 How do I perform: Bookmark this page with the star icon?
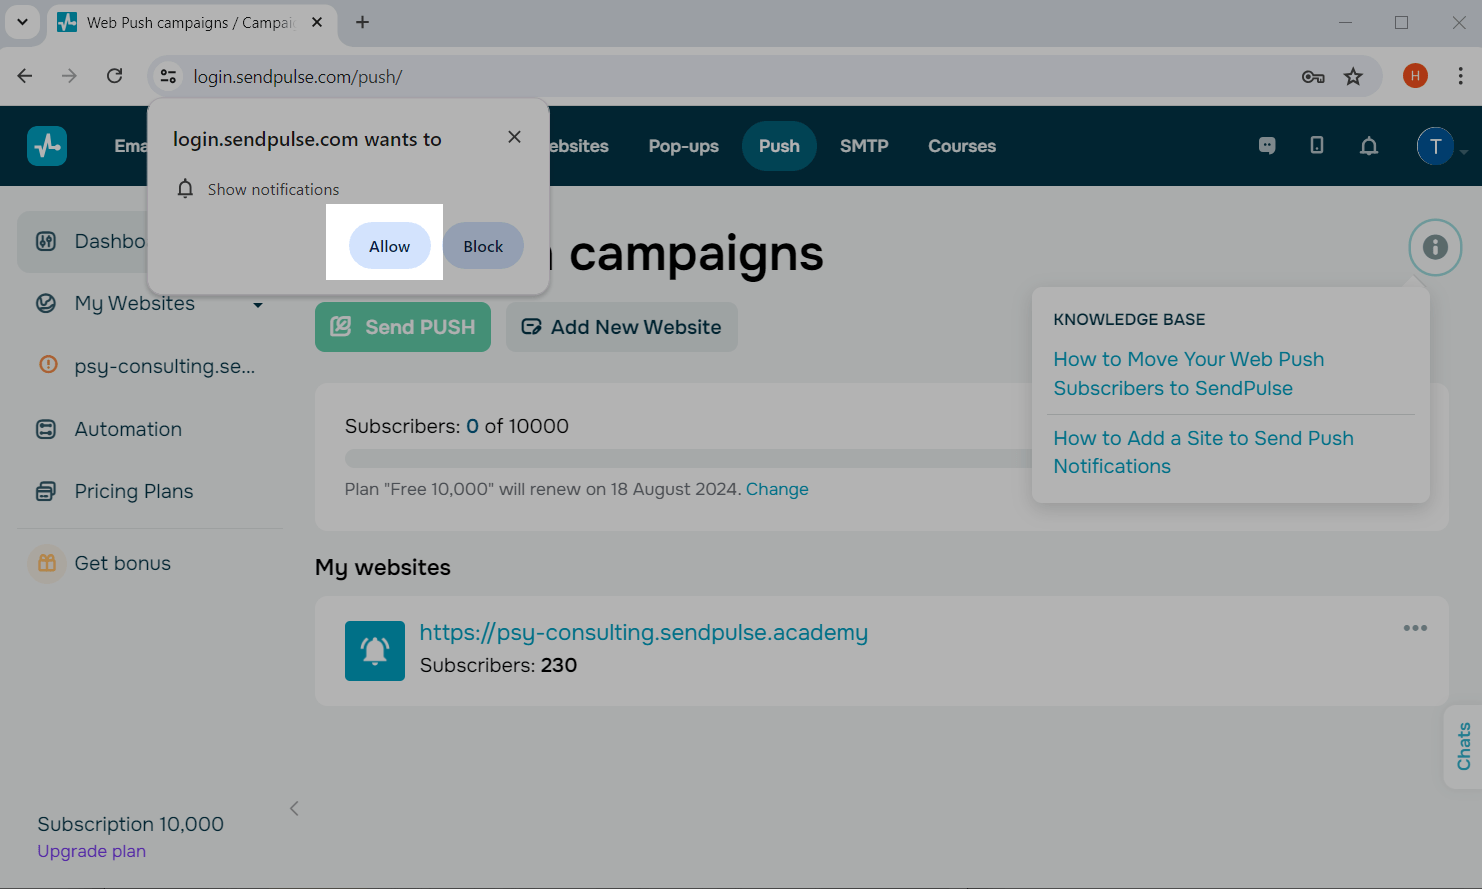click(x=1353, y=77)
